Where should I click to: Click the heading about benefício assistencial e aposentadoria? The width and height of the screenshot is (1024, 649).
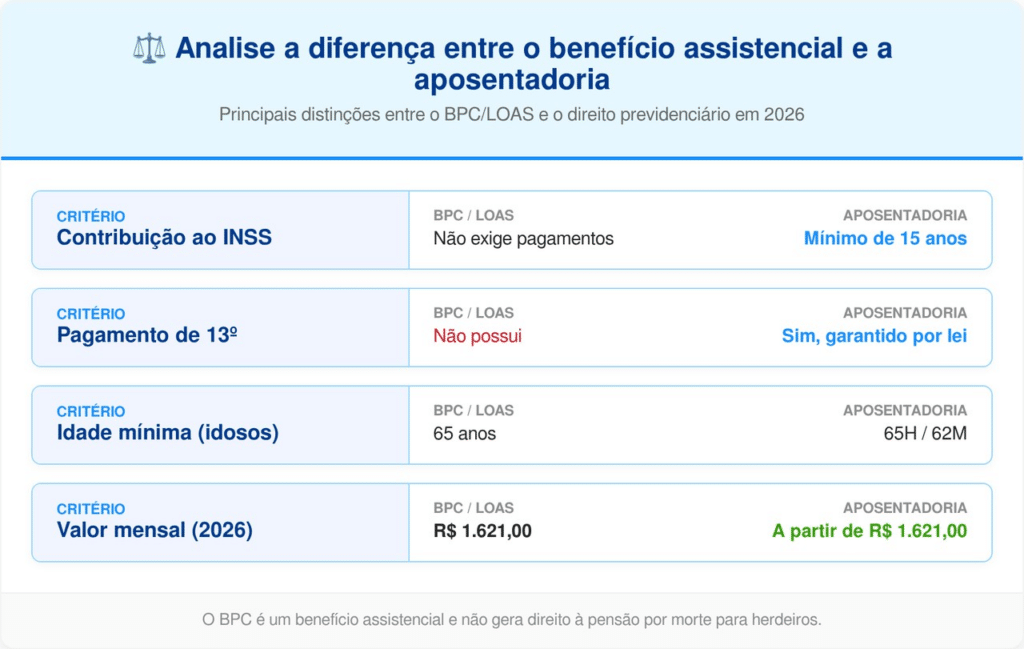pyautogui.click(x=532, y=63)
